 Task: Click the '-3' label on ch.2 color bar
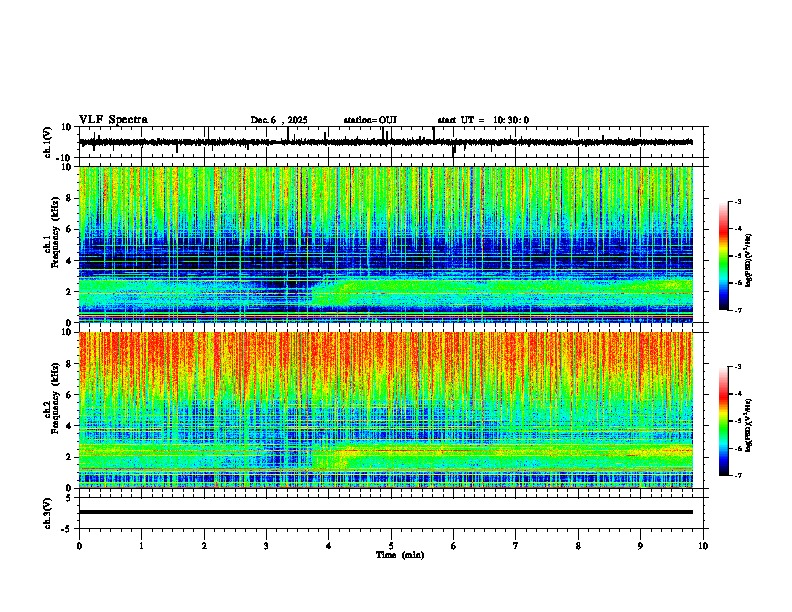[737, 367]
